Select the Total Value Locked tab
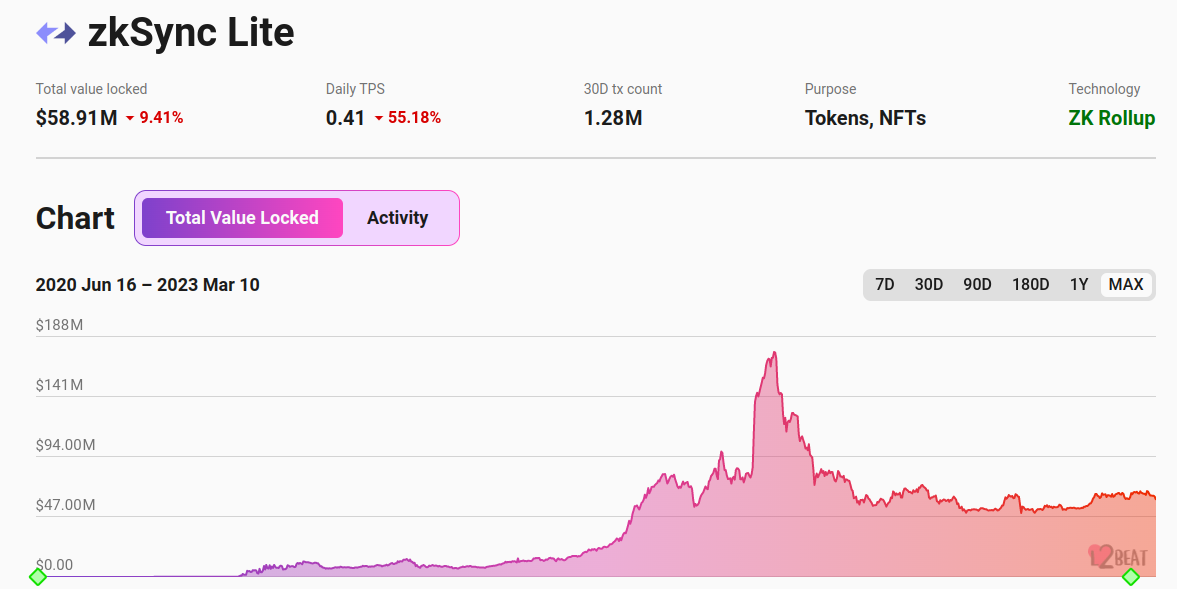Viewport: 1177px width, 589px height. coord(242,218)
